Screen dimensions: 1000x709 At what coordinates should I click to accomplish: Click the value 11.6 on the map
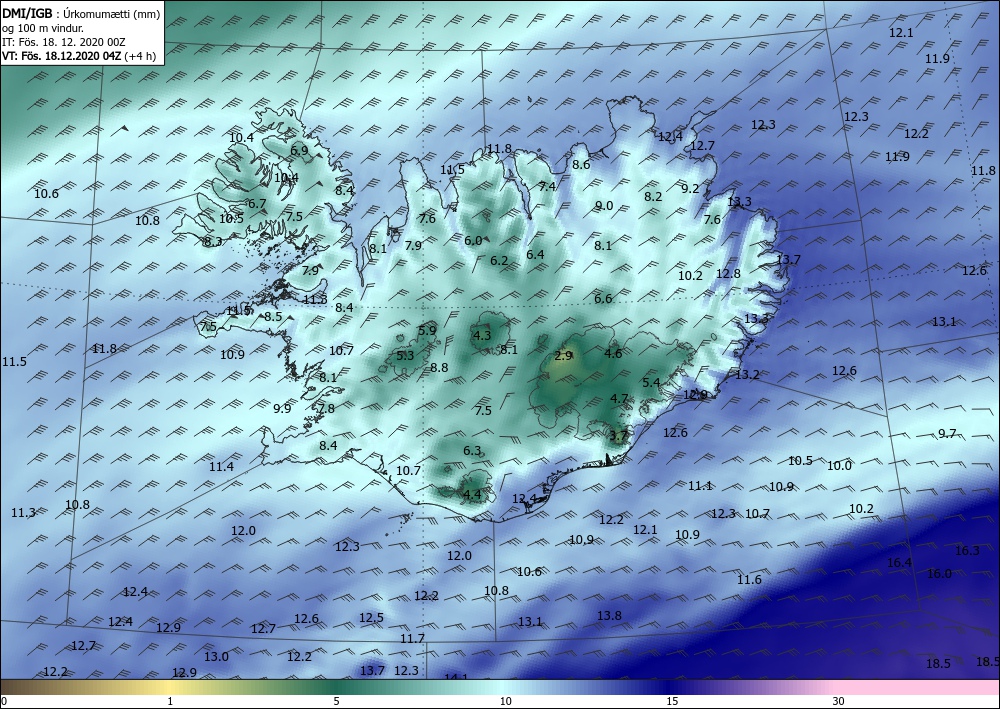coord(749,580)
